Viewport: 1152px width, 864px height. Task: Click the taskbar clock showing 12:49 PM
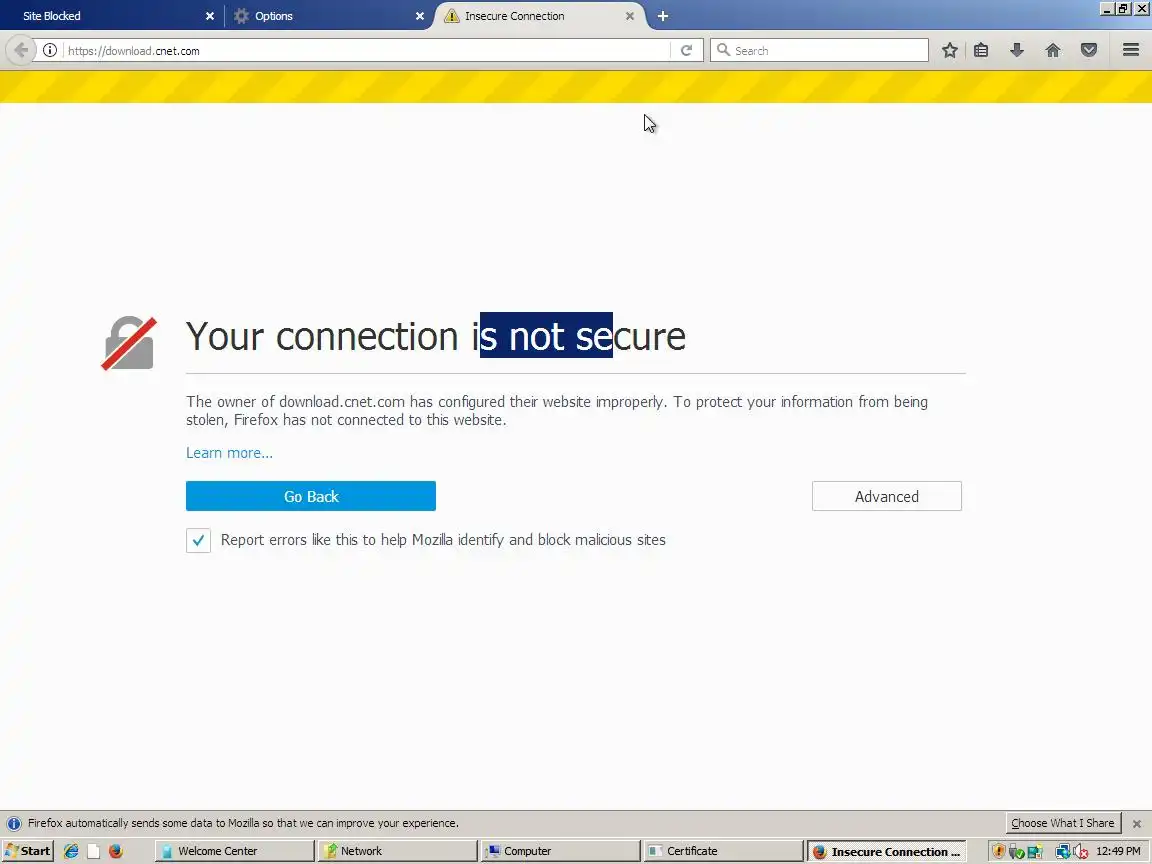tap(1118, 852)
